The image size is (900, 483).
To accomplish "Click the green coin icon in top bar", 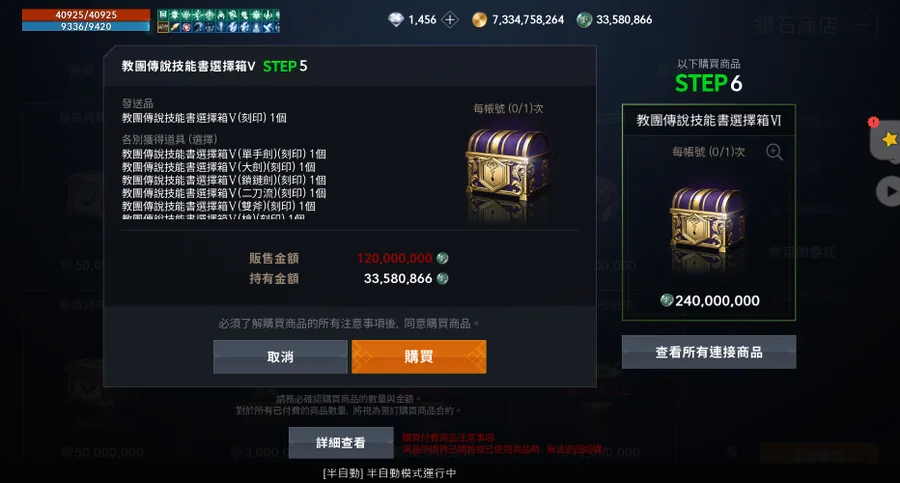I will (x=584, y=20).
